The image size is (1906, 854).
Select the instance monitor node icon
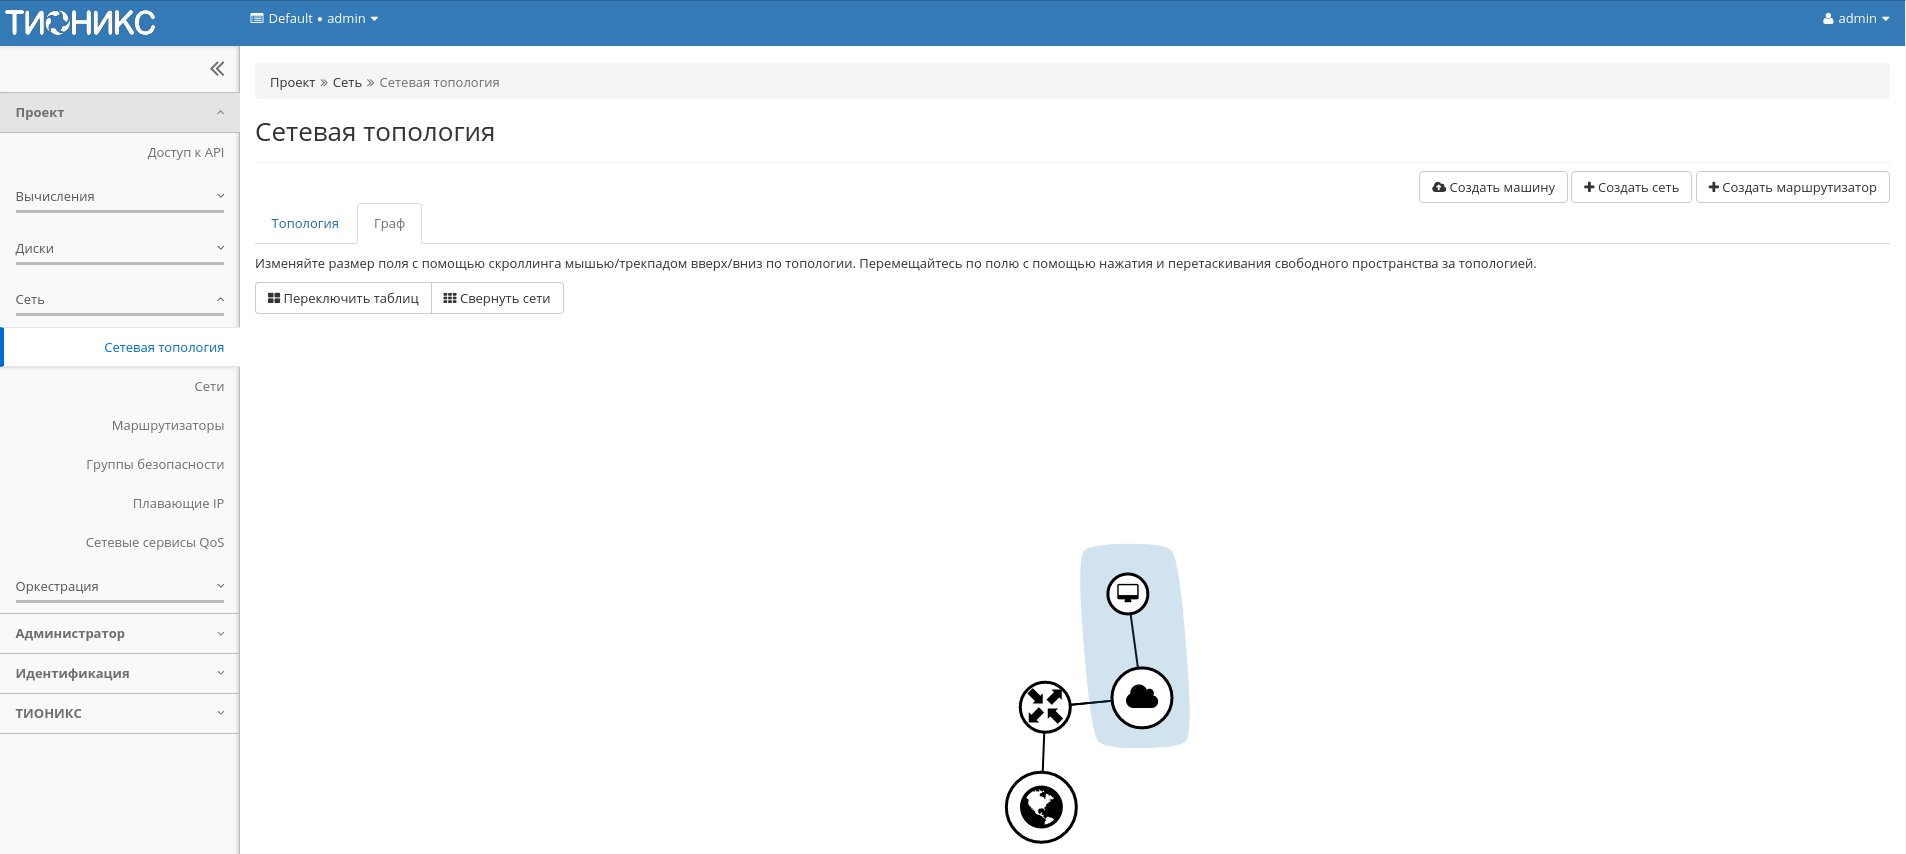pos(1128,593)
